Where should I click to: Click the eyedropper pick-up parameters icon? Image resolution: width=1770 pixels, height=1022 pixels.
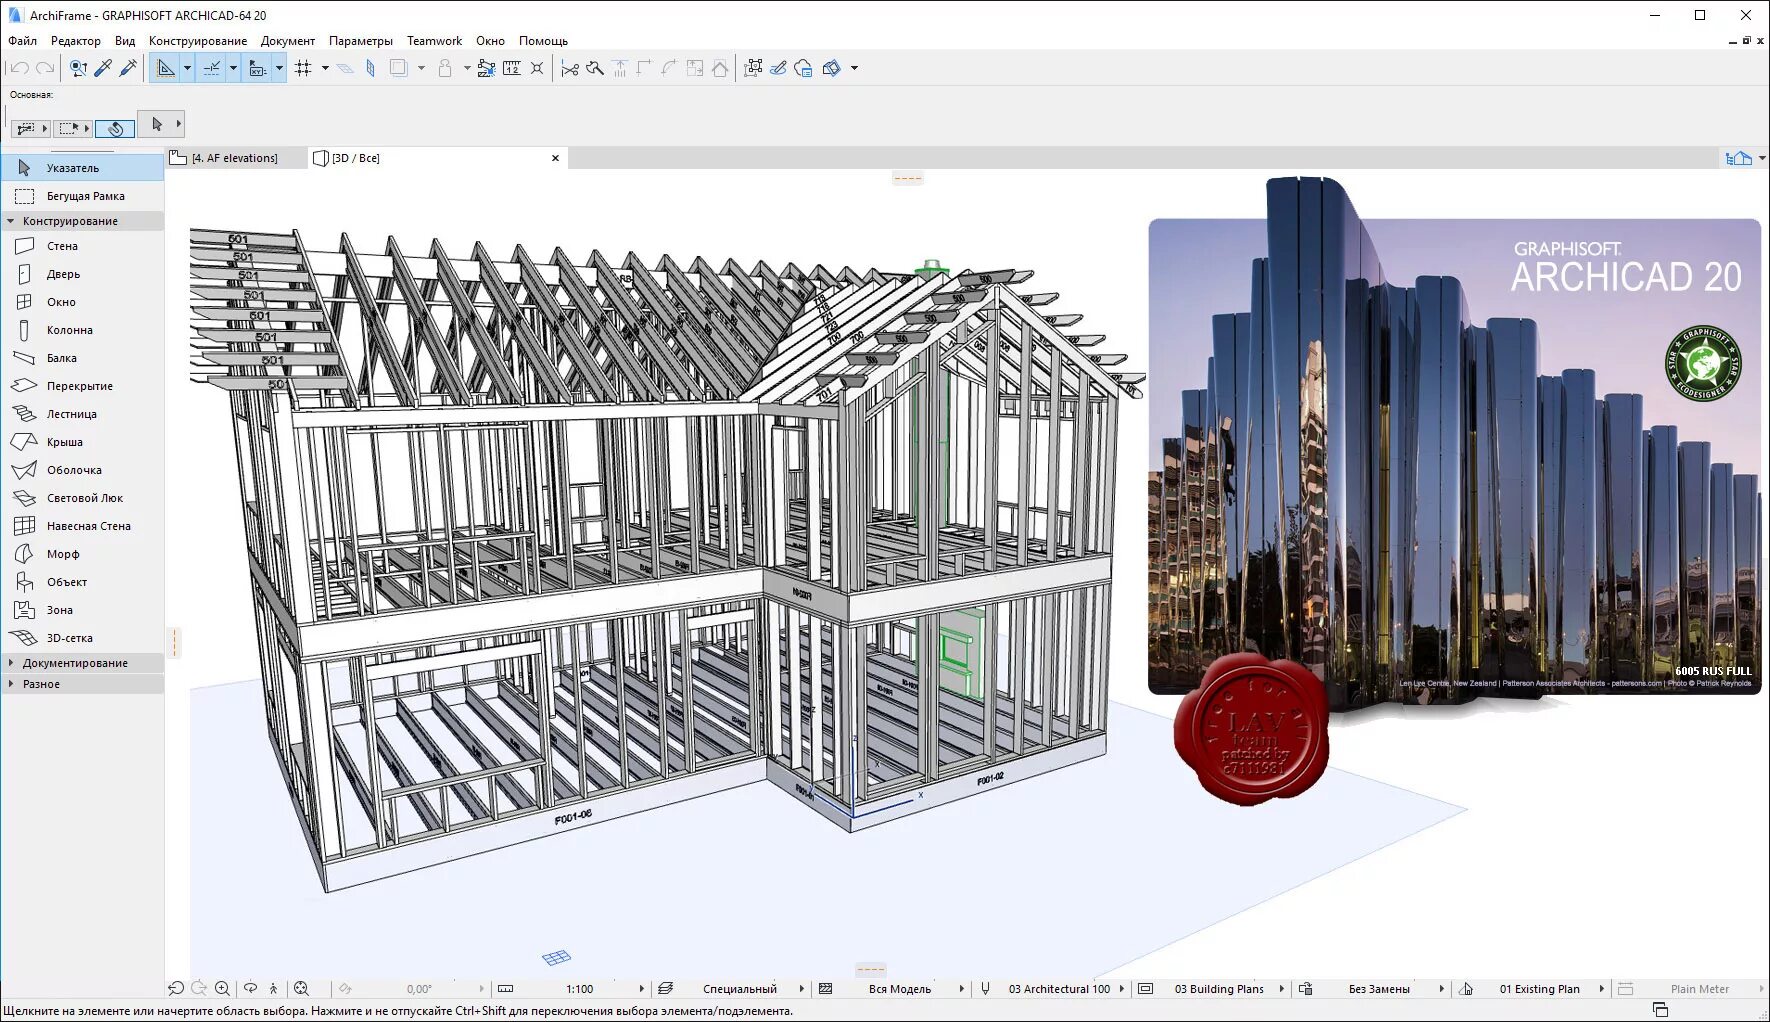click(x=103, y=68)
